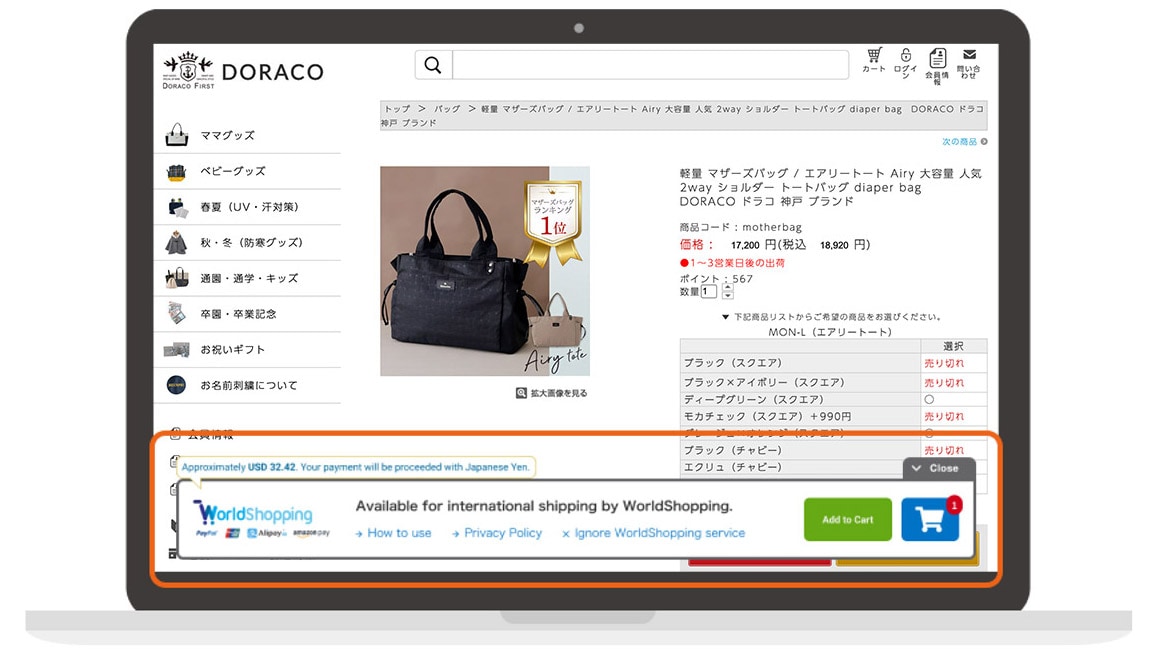
Task: Open the Privacy Policy link
Action: 497,533
